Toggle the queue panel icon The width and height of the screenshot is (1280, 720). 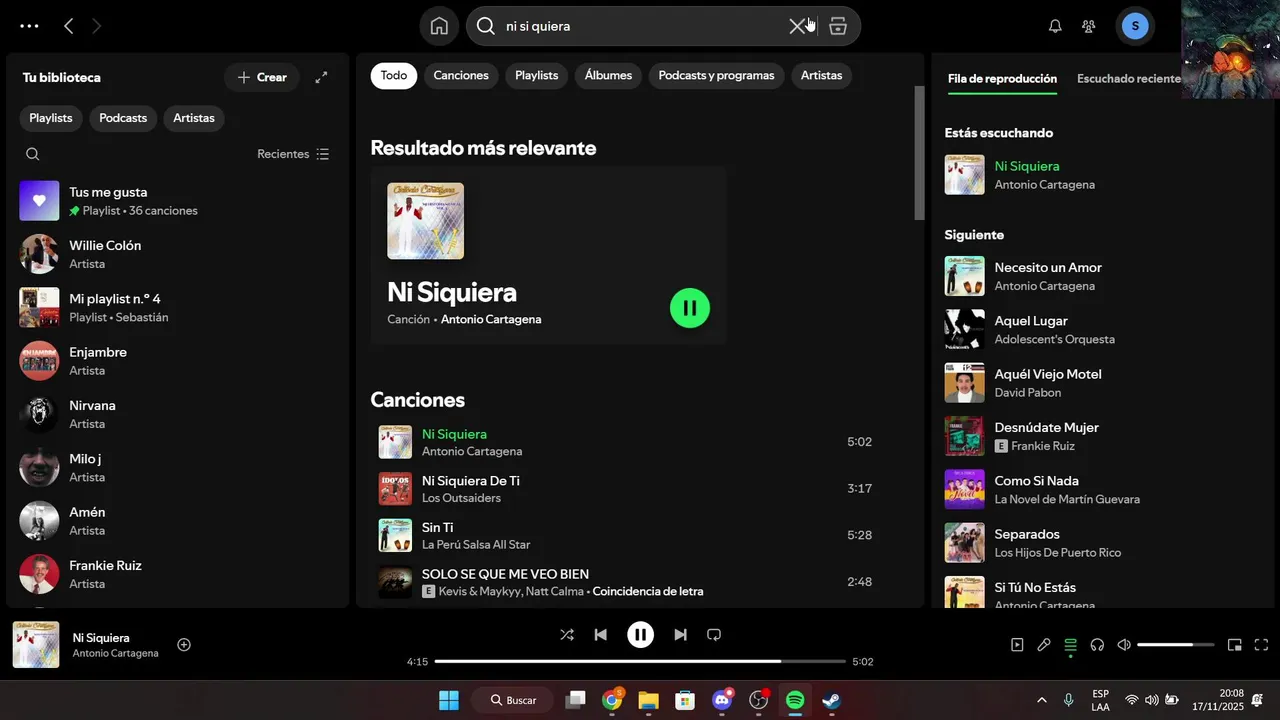pyautogui.click(x=1070, y=645)
